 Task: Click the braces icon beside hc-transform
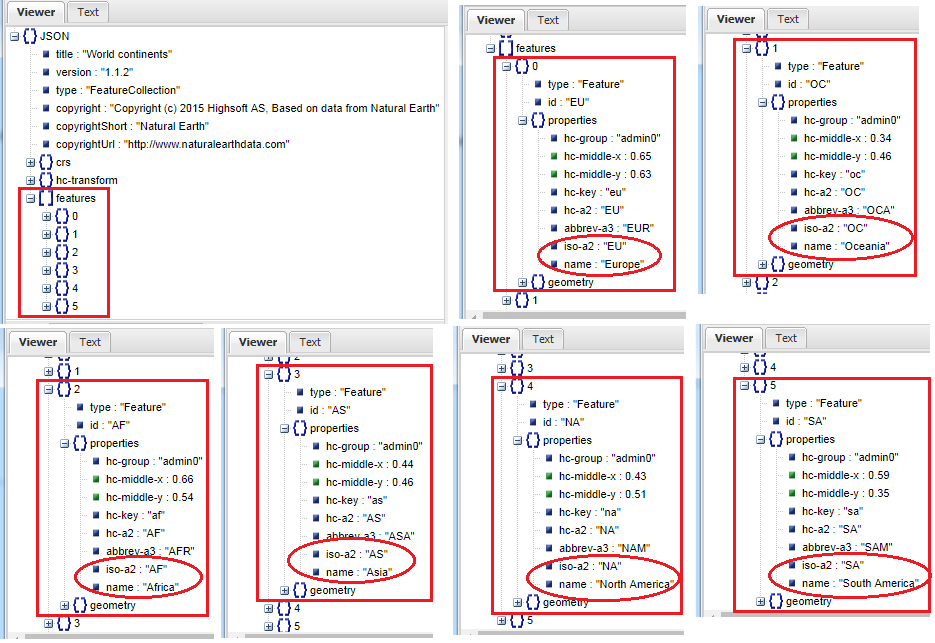click(46, 180)
